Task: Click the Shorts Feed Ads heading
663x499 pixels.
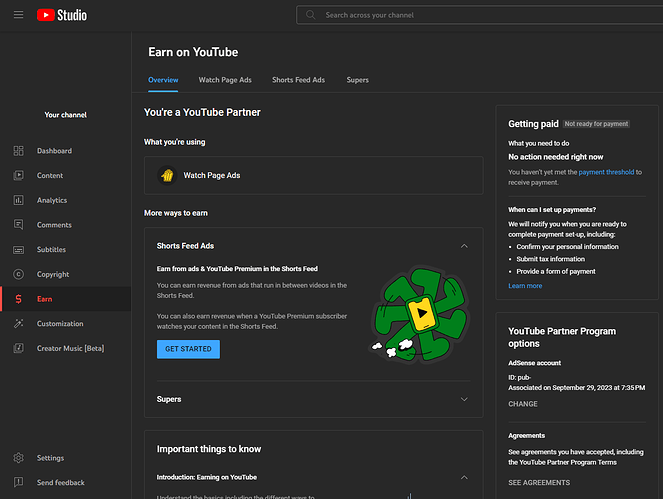Action: (185, 246)
